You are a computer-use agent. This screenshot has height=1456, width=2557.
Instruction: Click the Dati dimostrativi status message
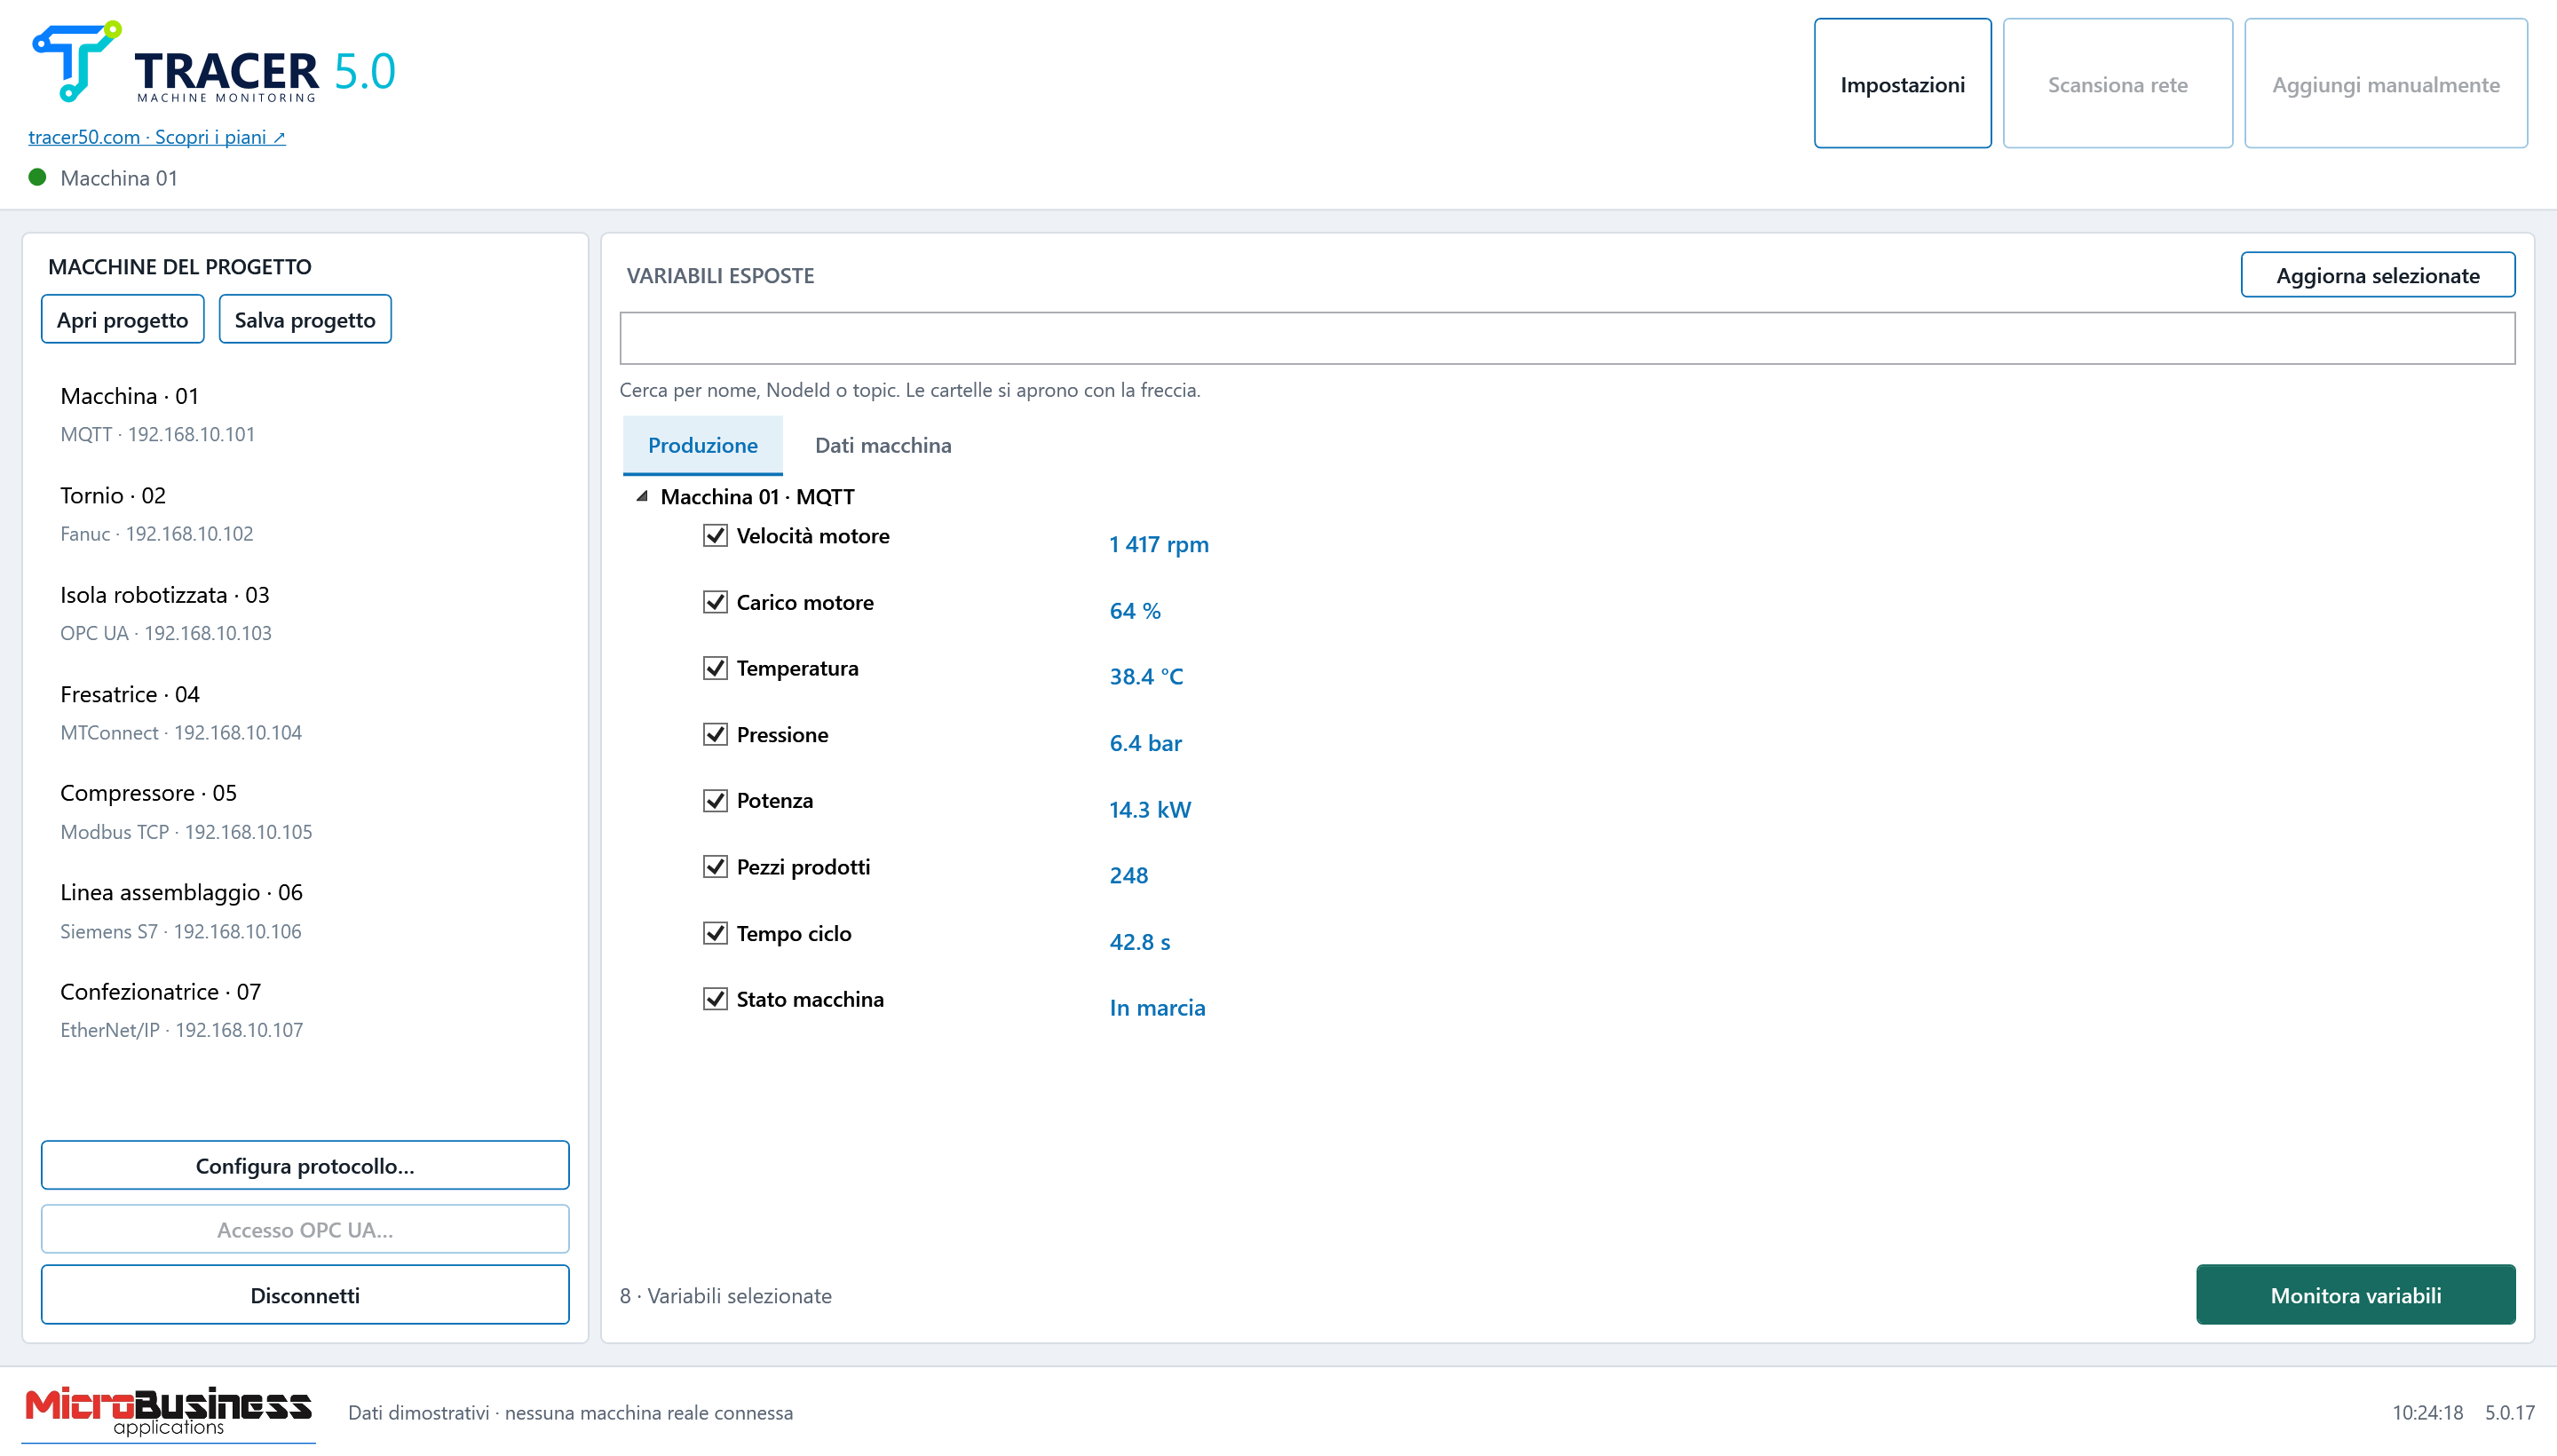tap(570, 1413)
